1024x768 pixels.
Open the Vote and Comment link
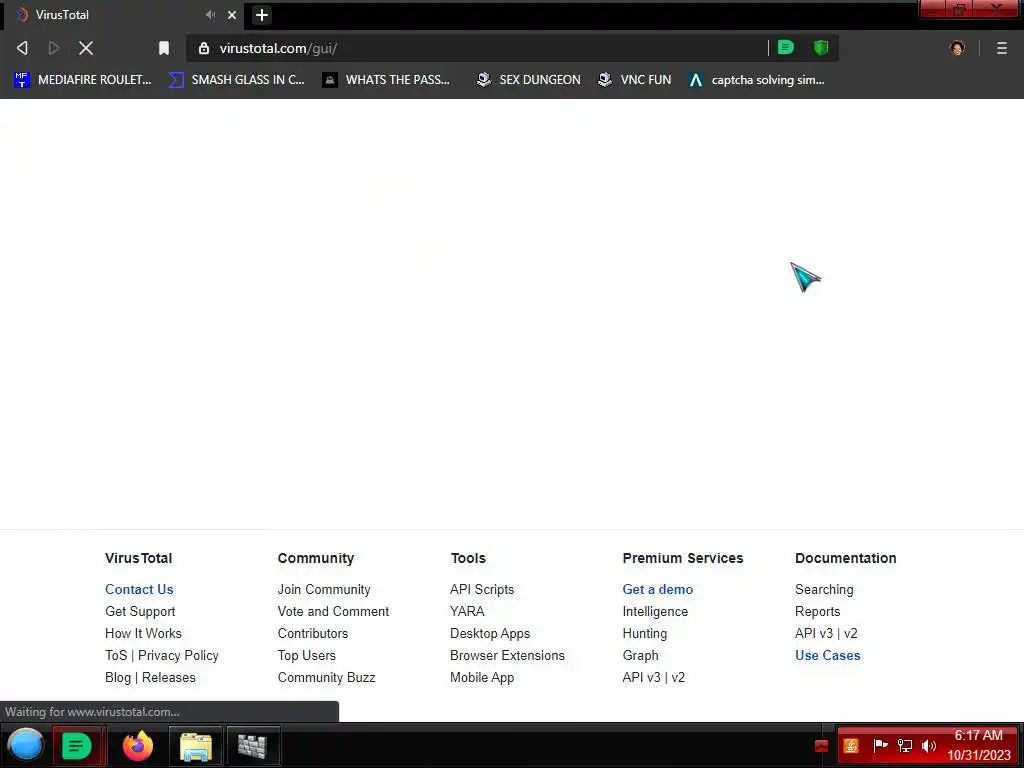tap(333, 611)
